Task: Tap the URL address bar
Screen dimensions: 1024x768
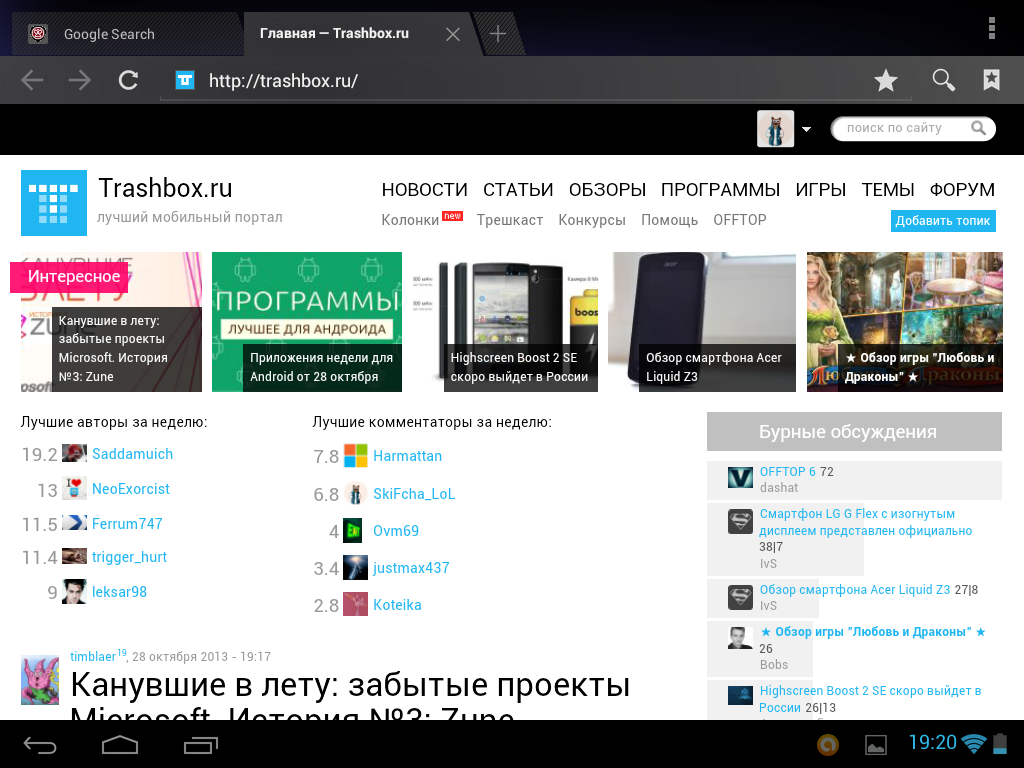Action: 536,81
